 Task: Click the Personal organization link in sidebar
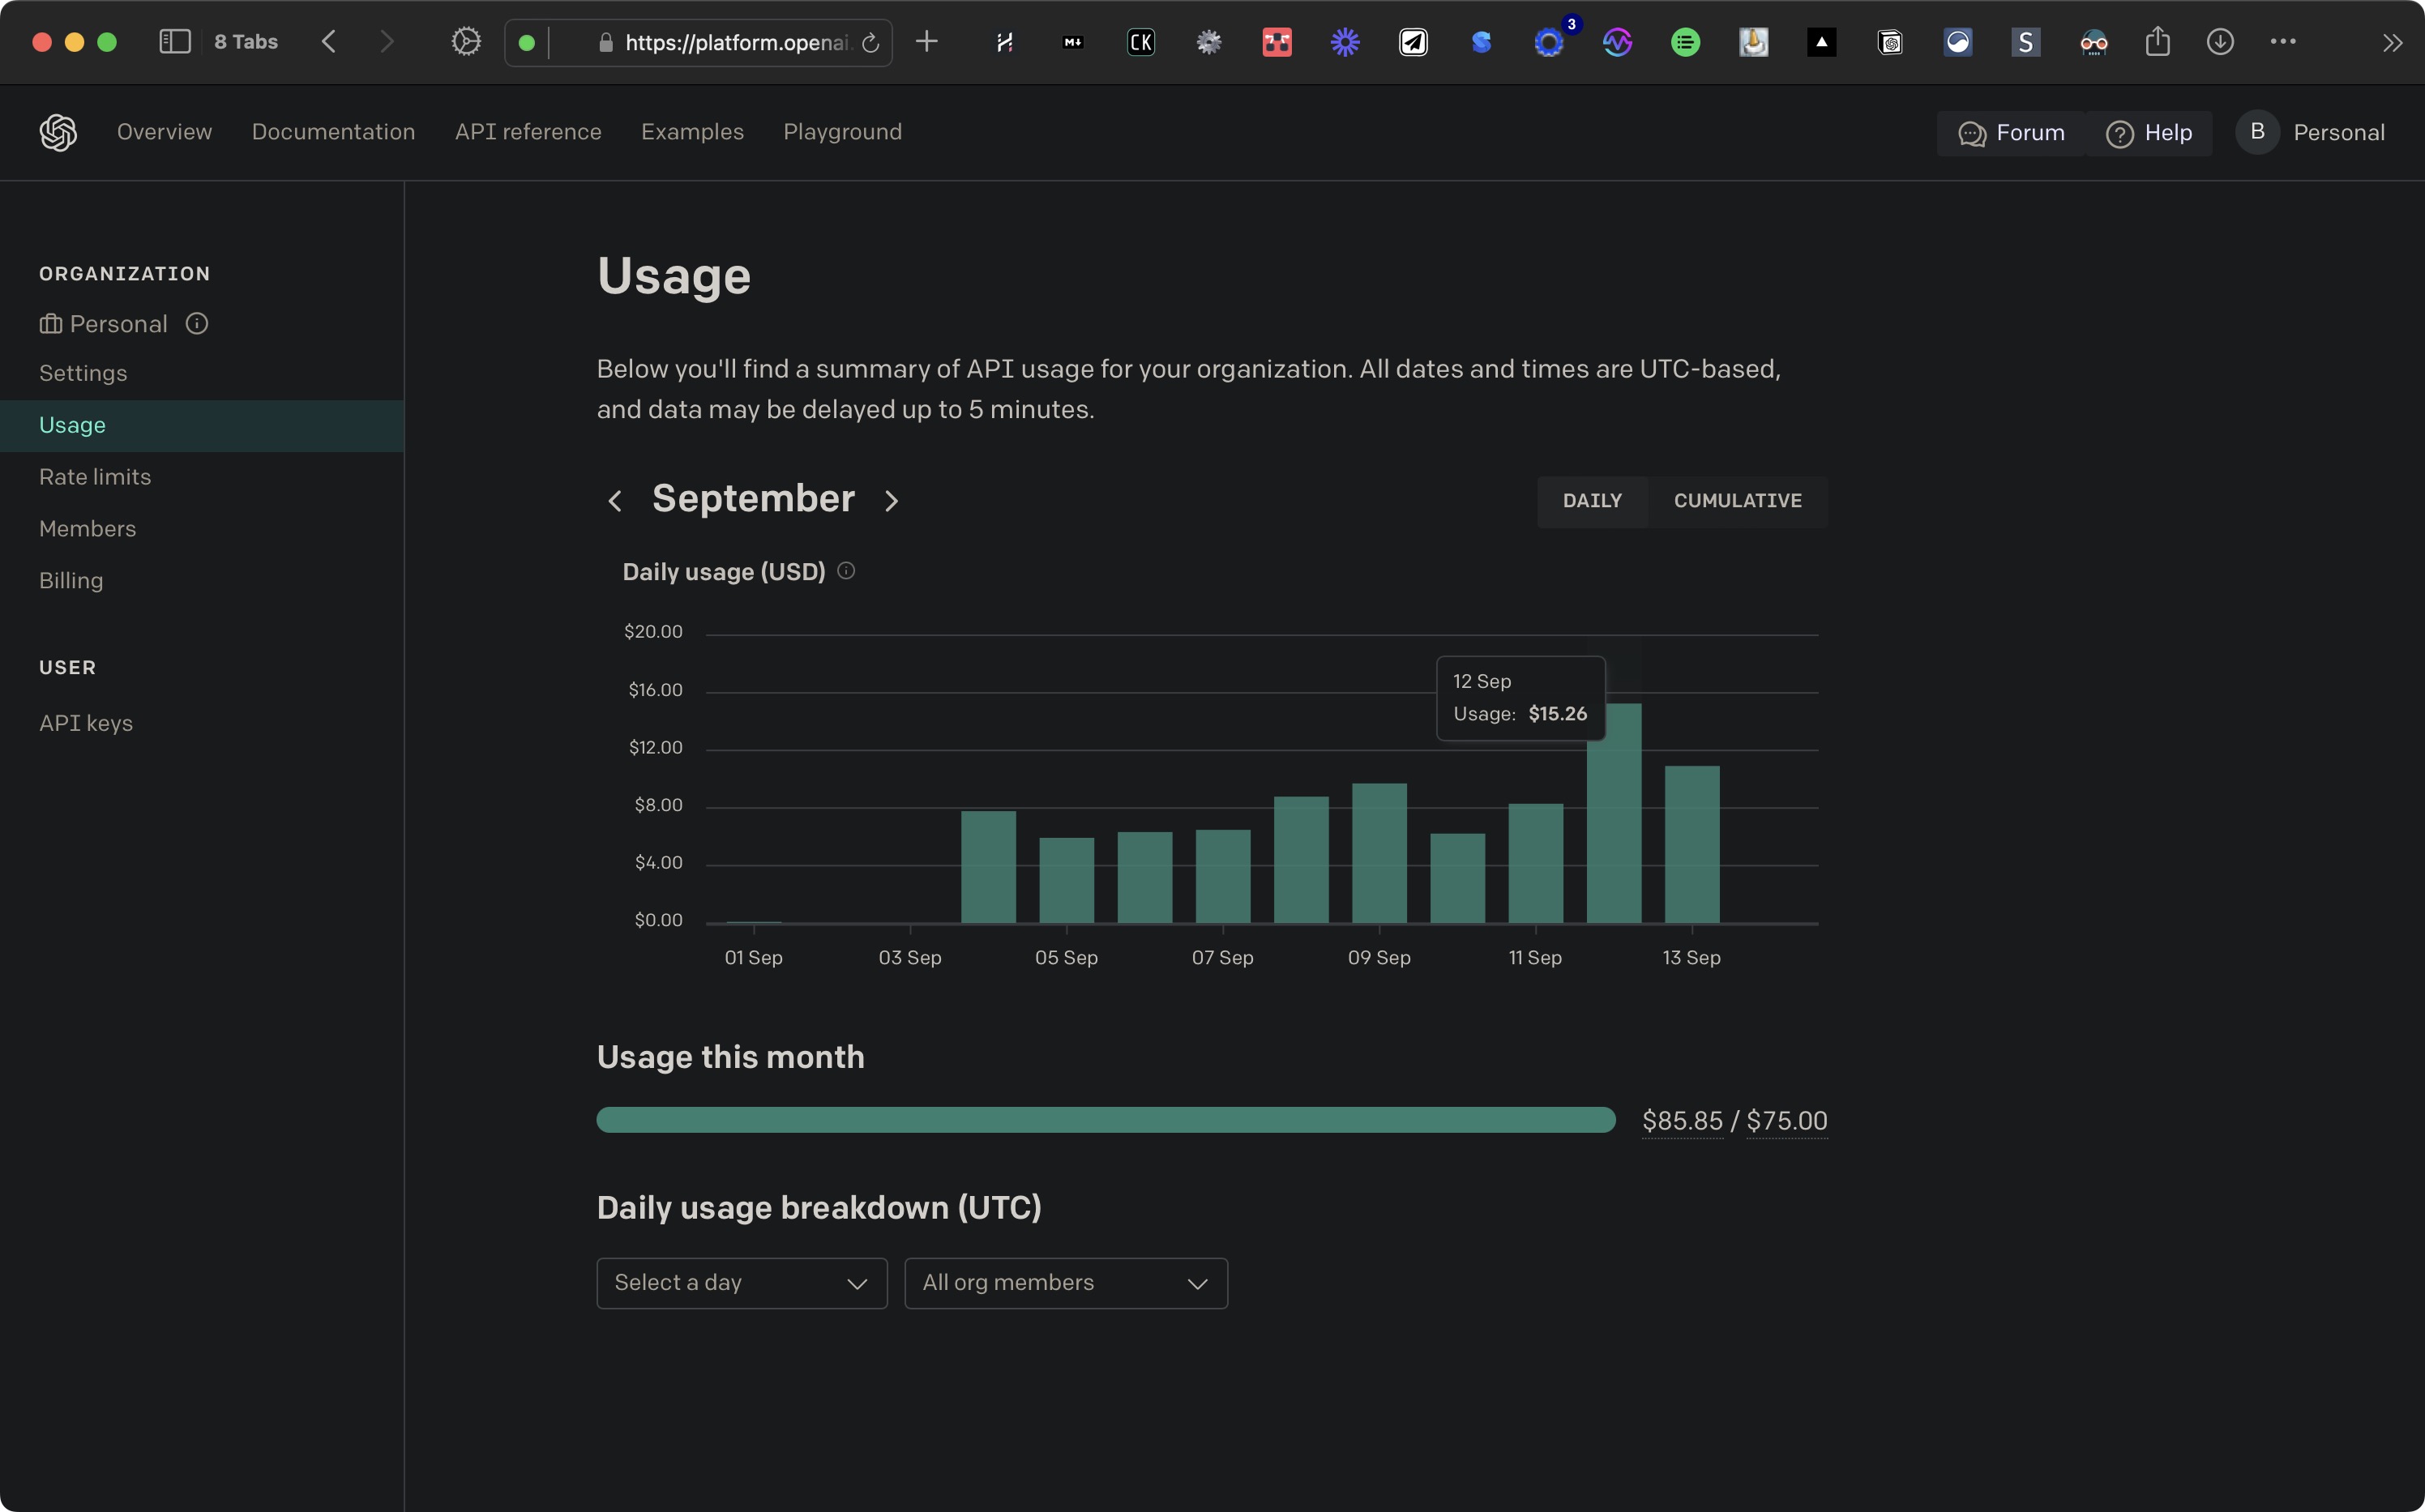pos(103,324)
